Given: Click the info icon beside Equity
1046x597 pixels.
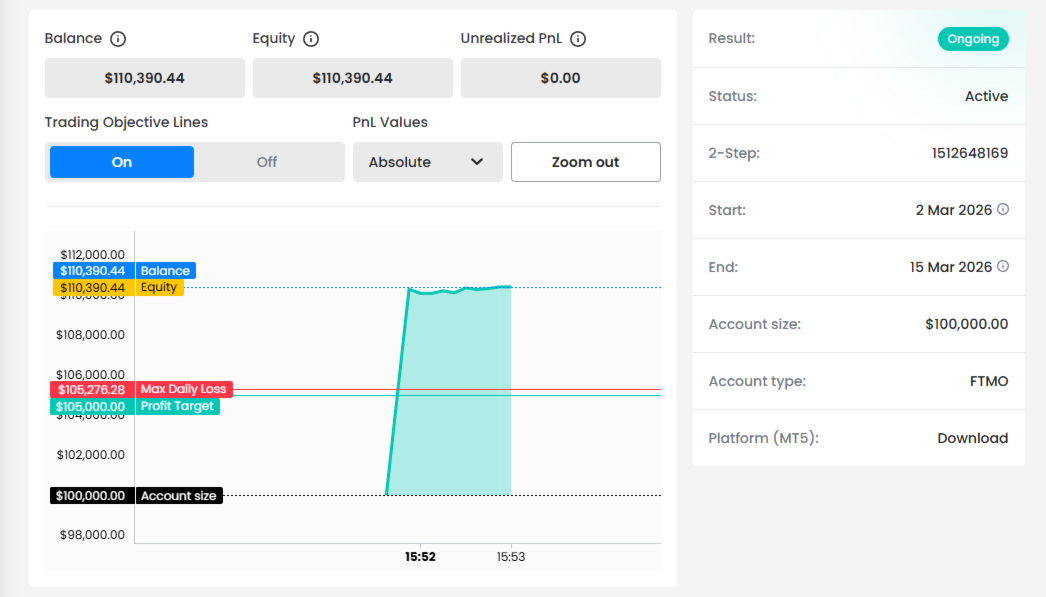Looking at the screenshot, I should (311, 39).
